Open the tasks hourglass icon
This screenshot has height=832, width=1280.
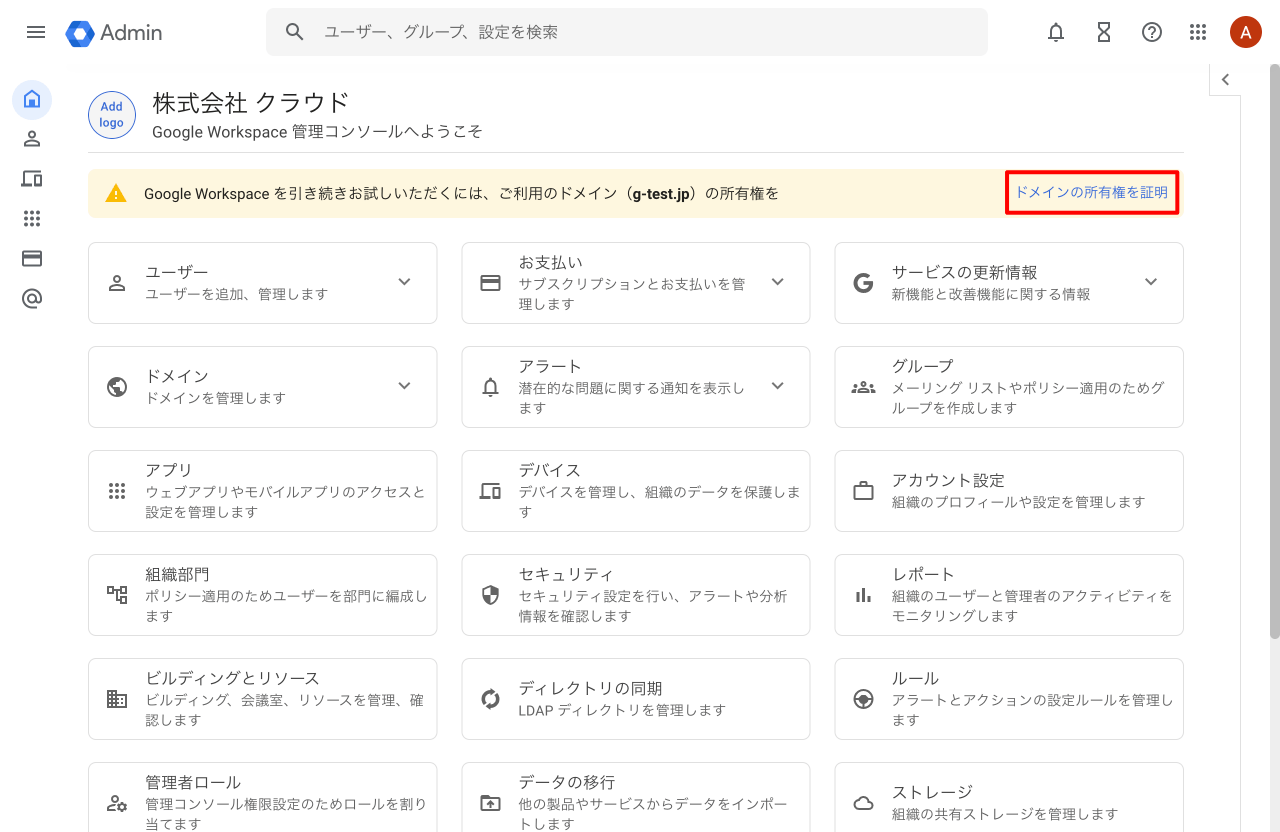pos(1104,32)
